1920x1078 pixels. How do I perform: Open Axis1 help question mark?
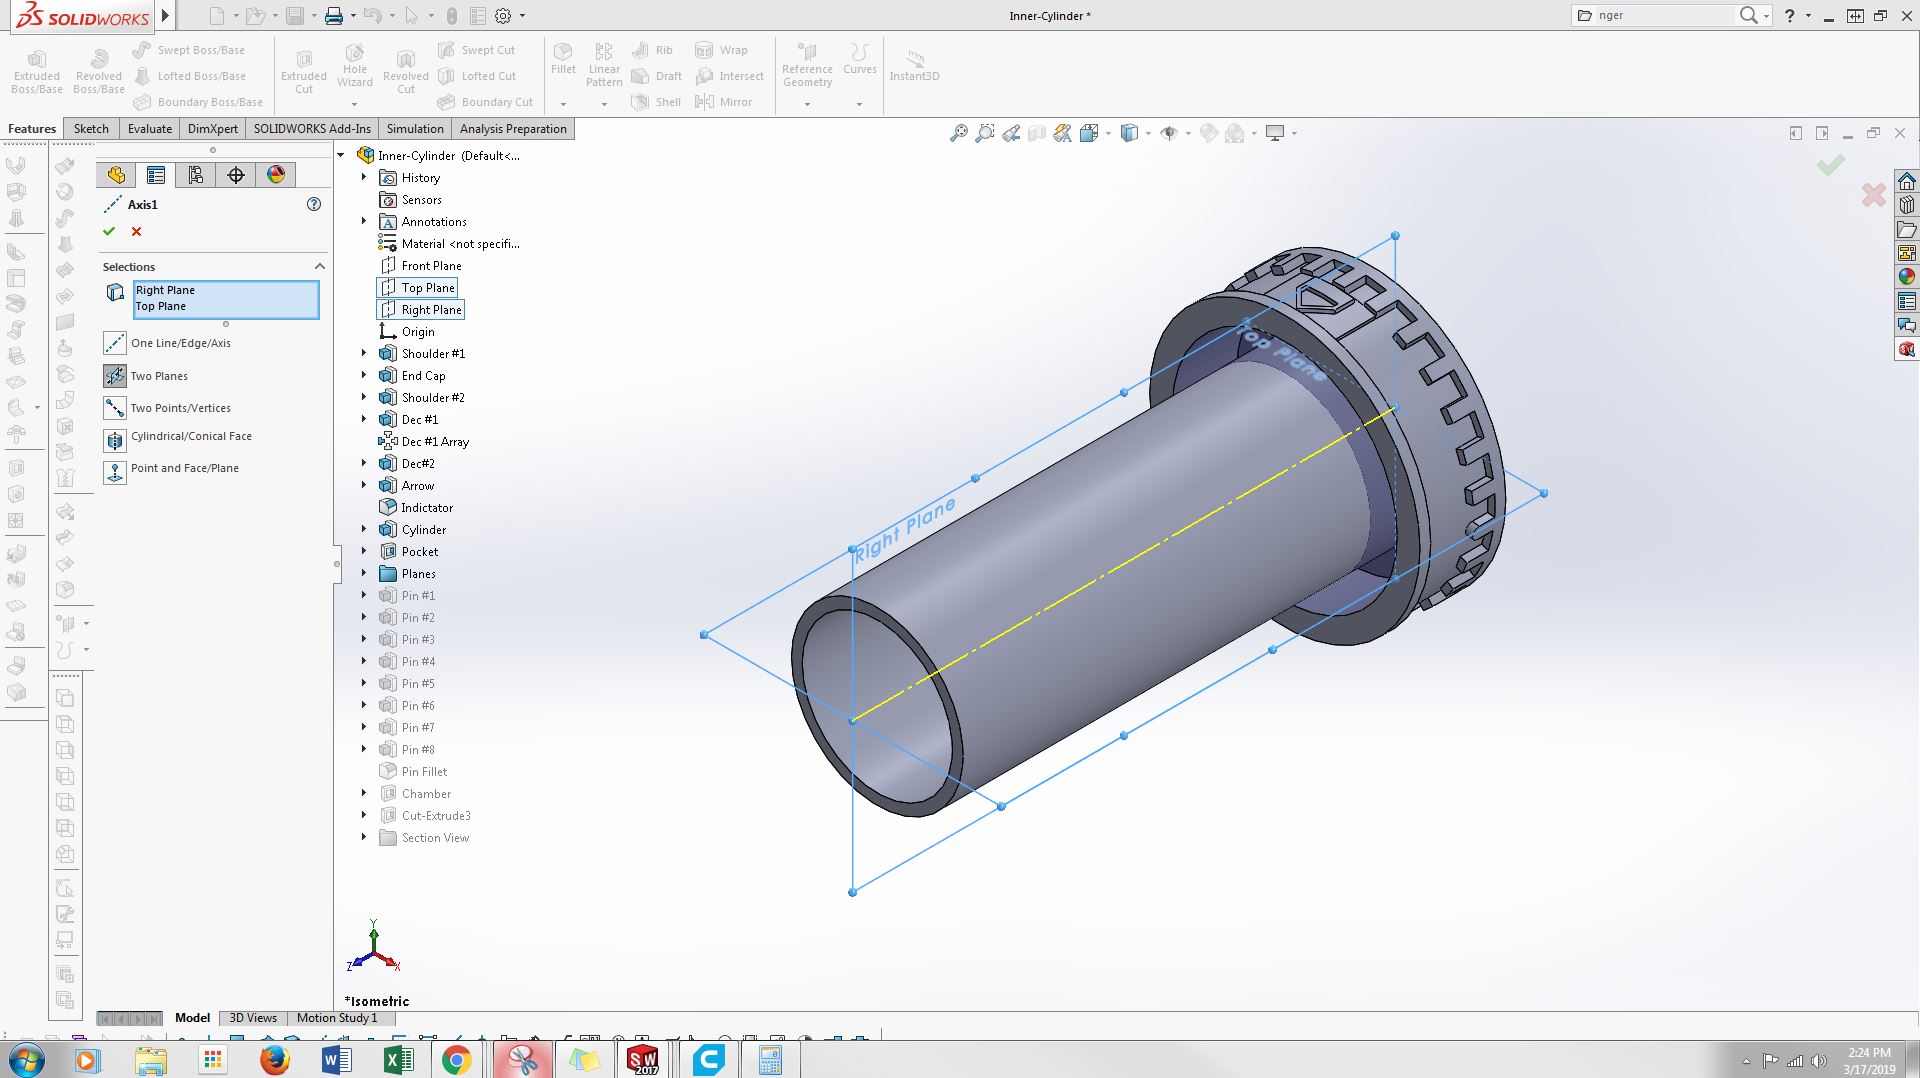[314, 204]
